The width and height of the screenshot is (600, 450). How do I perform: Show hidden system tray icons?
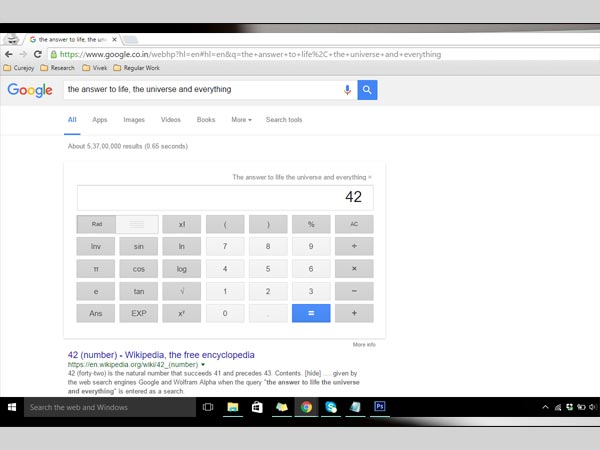pyautogui.click(x=546, y=408)
